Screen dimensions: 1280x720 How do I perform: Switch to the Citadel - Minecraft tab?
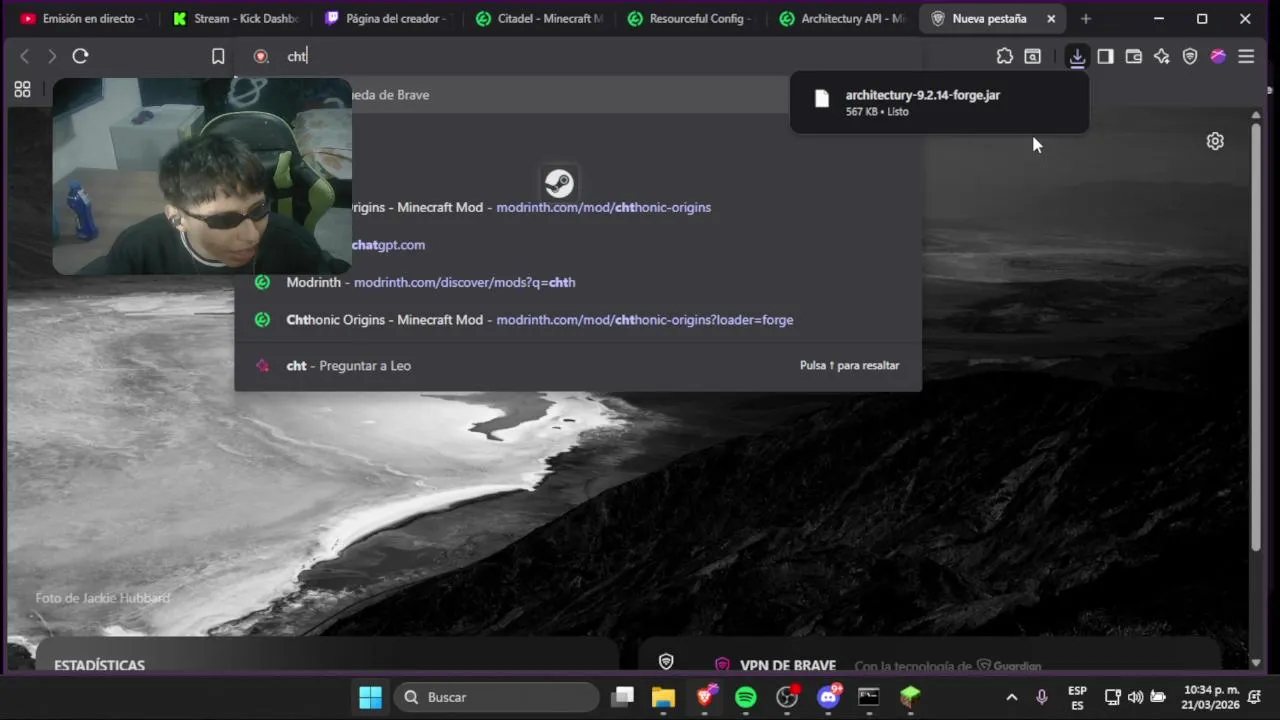point(540,18)
